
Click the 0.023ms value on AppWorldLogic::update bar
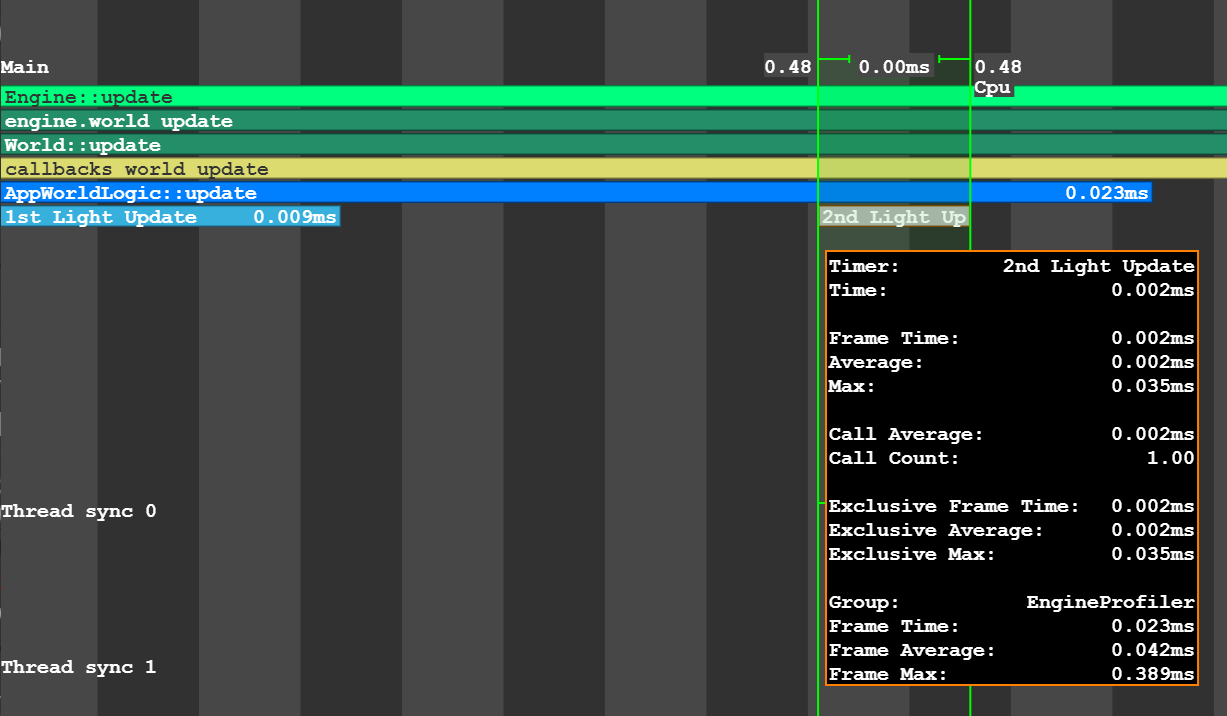click(x=1106, y=193)
